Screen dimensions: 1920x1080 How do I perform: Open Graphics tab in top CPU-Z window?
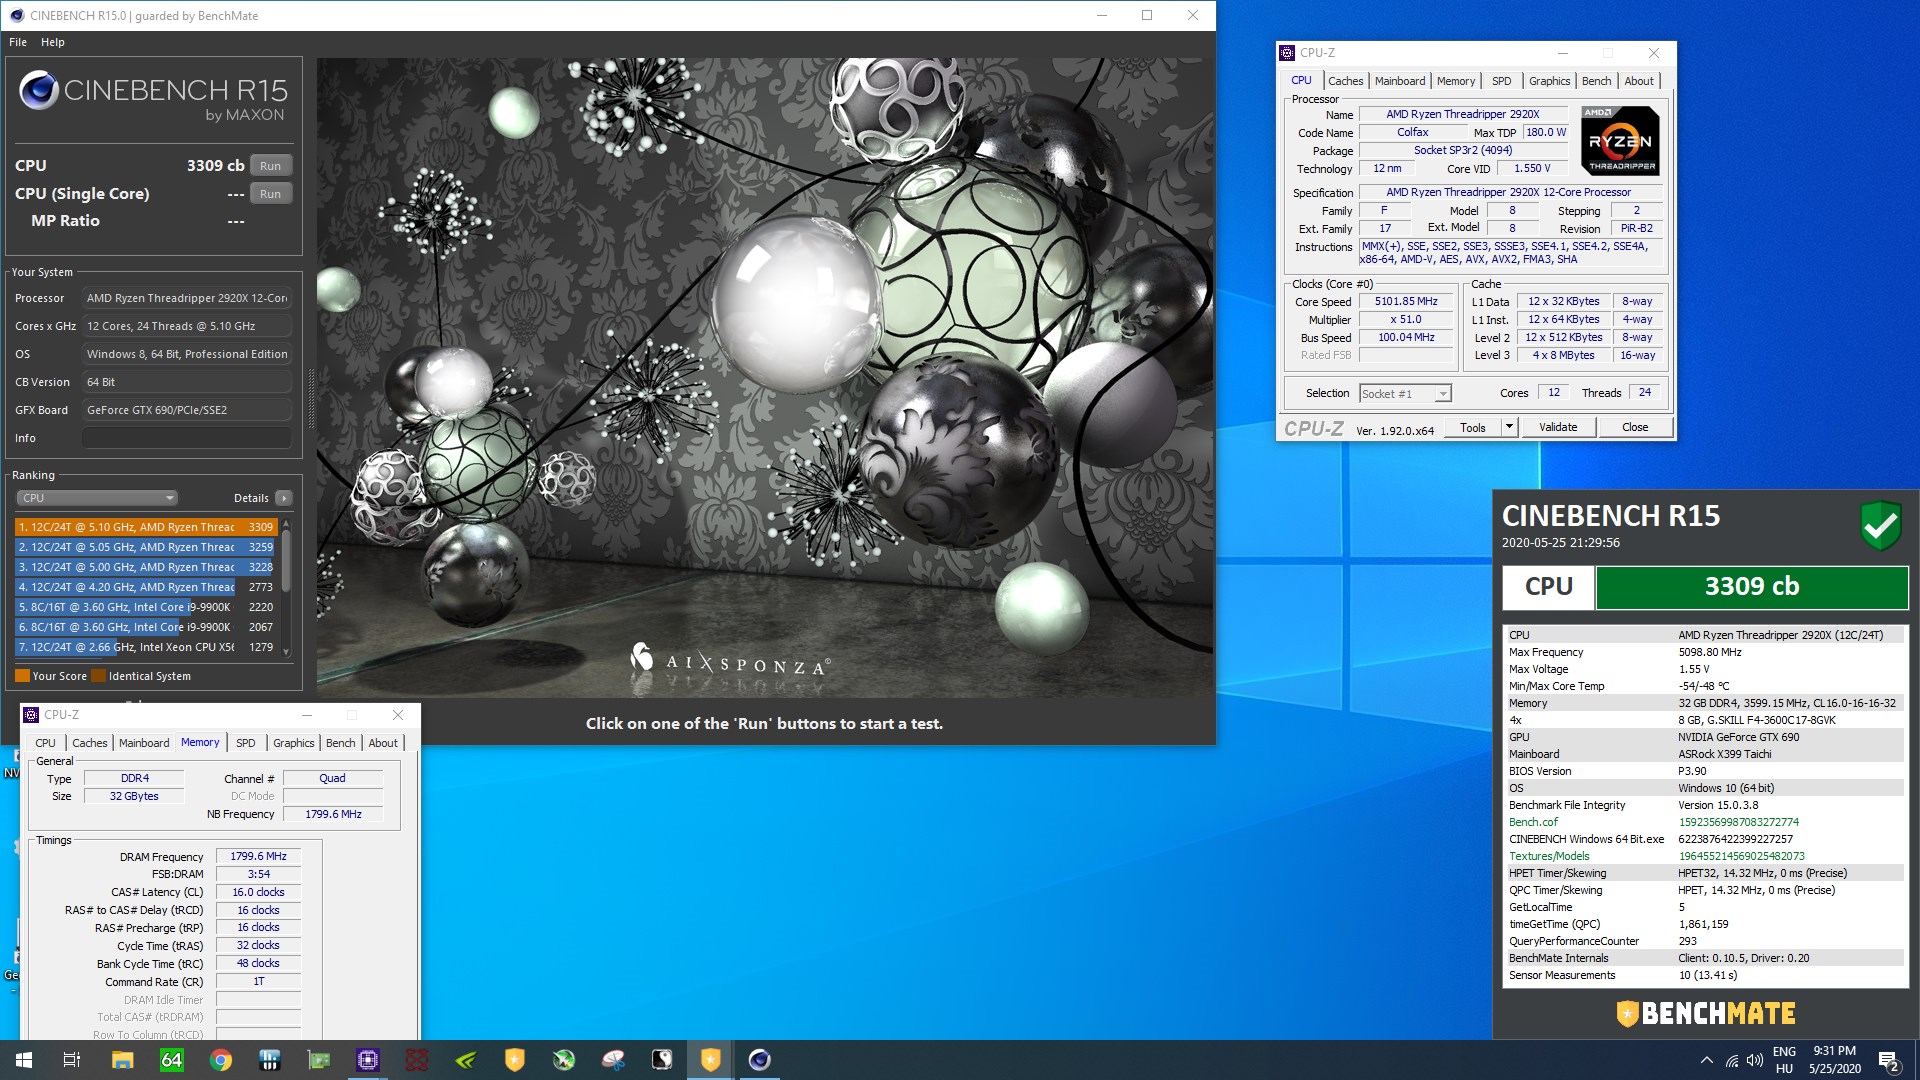(x=1549, y=81)
